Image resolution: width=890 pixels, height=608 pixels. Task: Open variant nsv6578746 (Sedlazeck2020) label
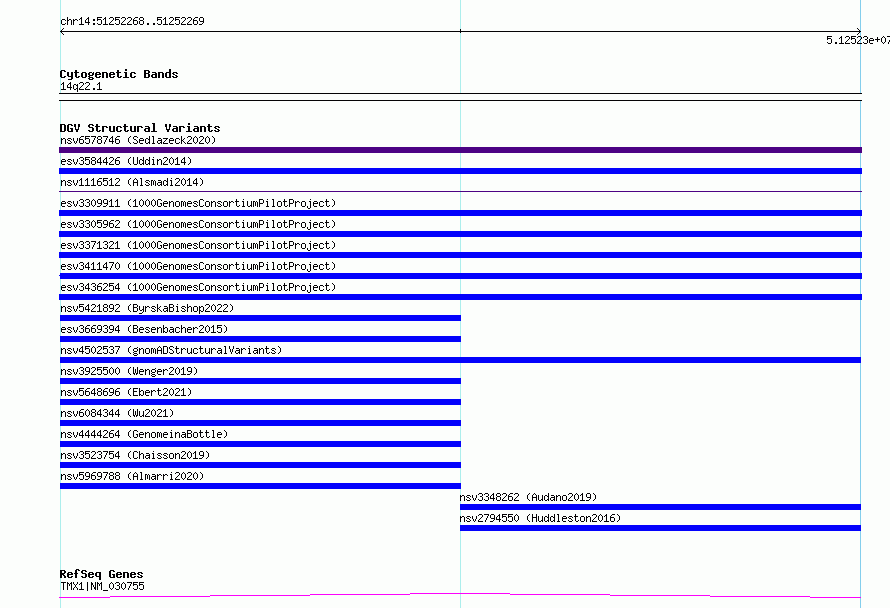pos(138,140)
